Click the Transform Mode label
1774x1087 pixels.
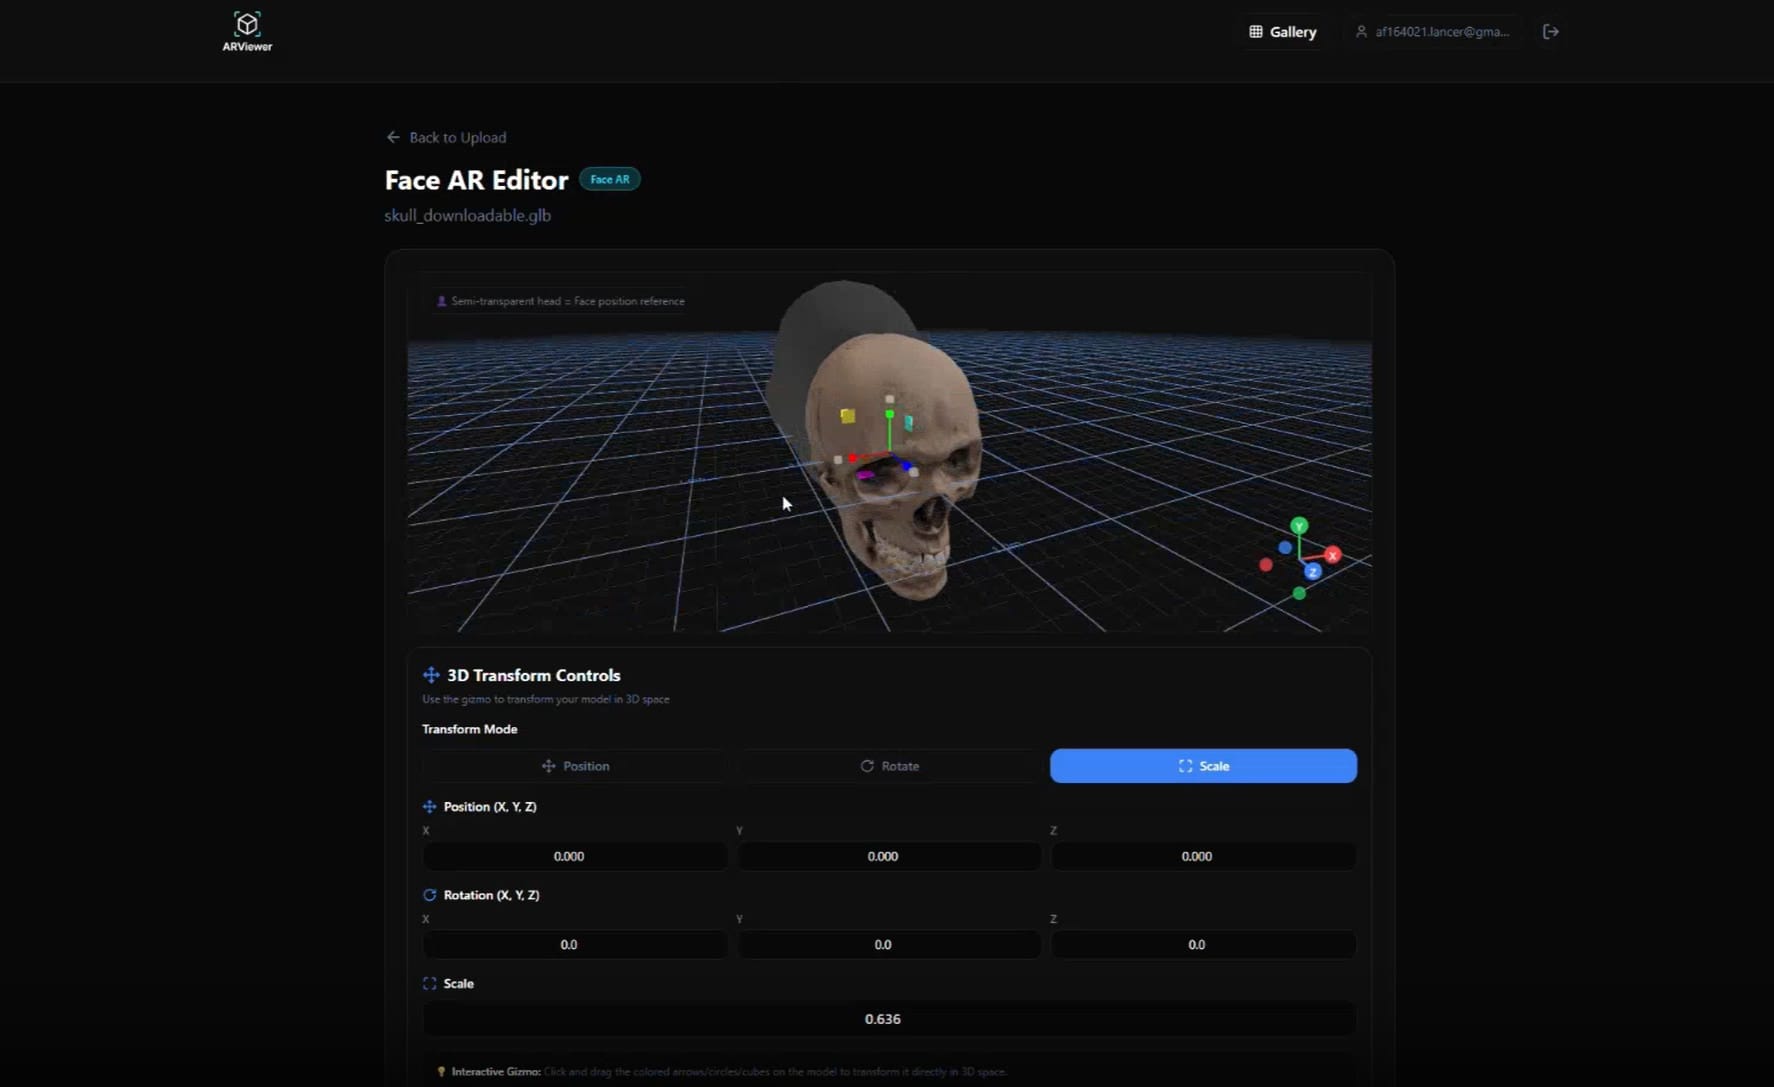coord(470,729)
